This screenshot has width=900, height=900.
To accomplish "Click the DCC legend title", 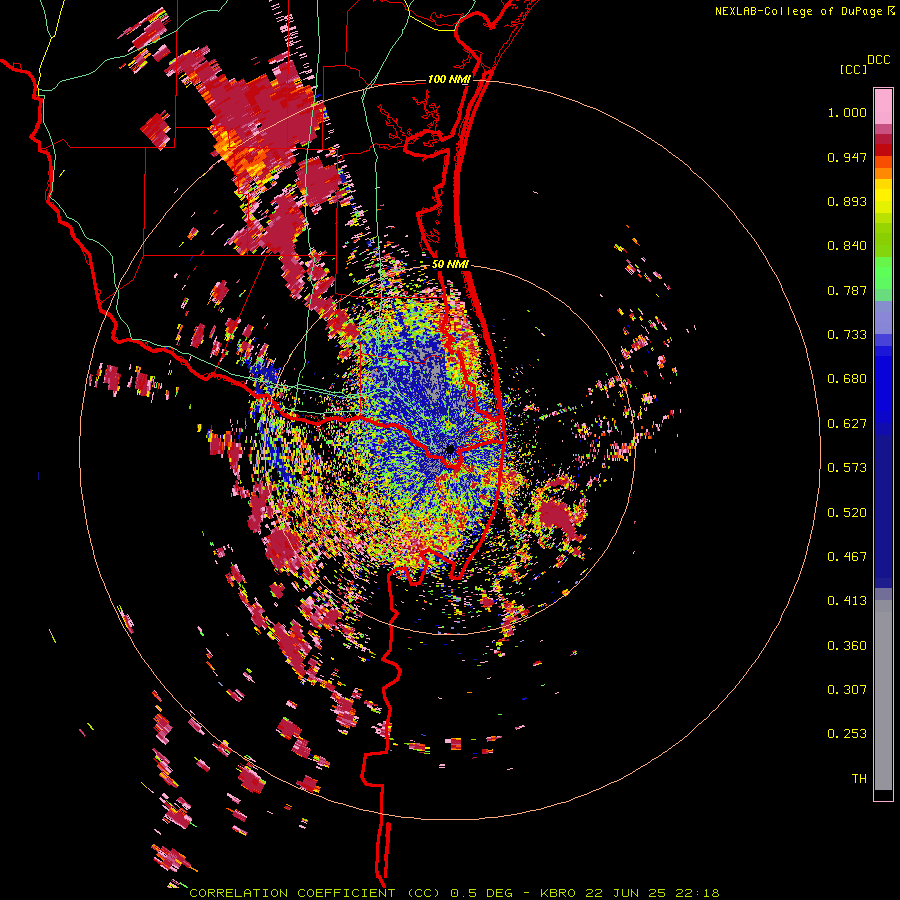I will (878, 60).
